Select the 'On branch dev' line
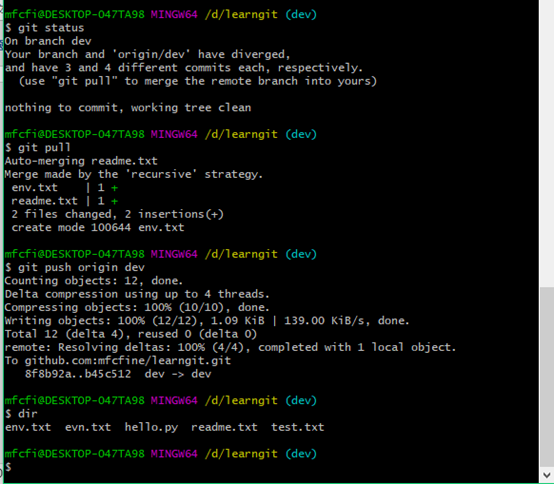This screenshot has width=554, height=484. [48, 41]
